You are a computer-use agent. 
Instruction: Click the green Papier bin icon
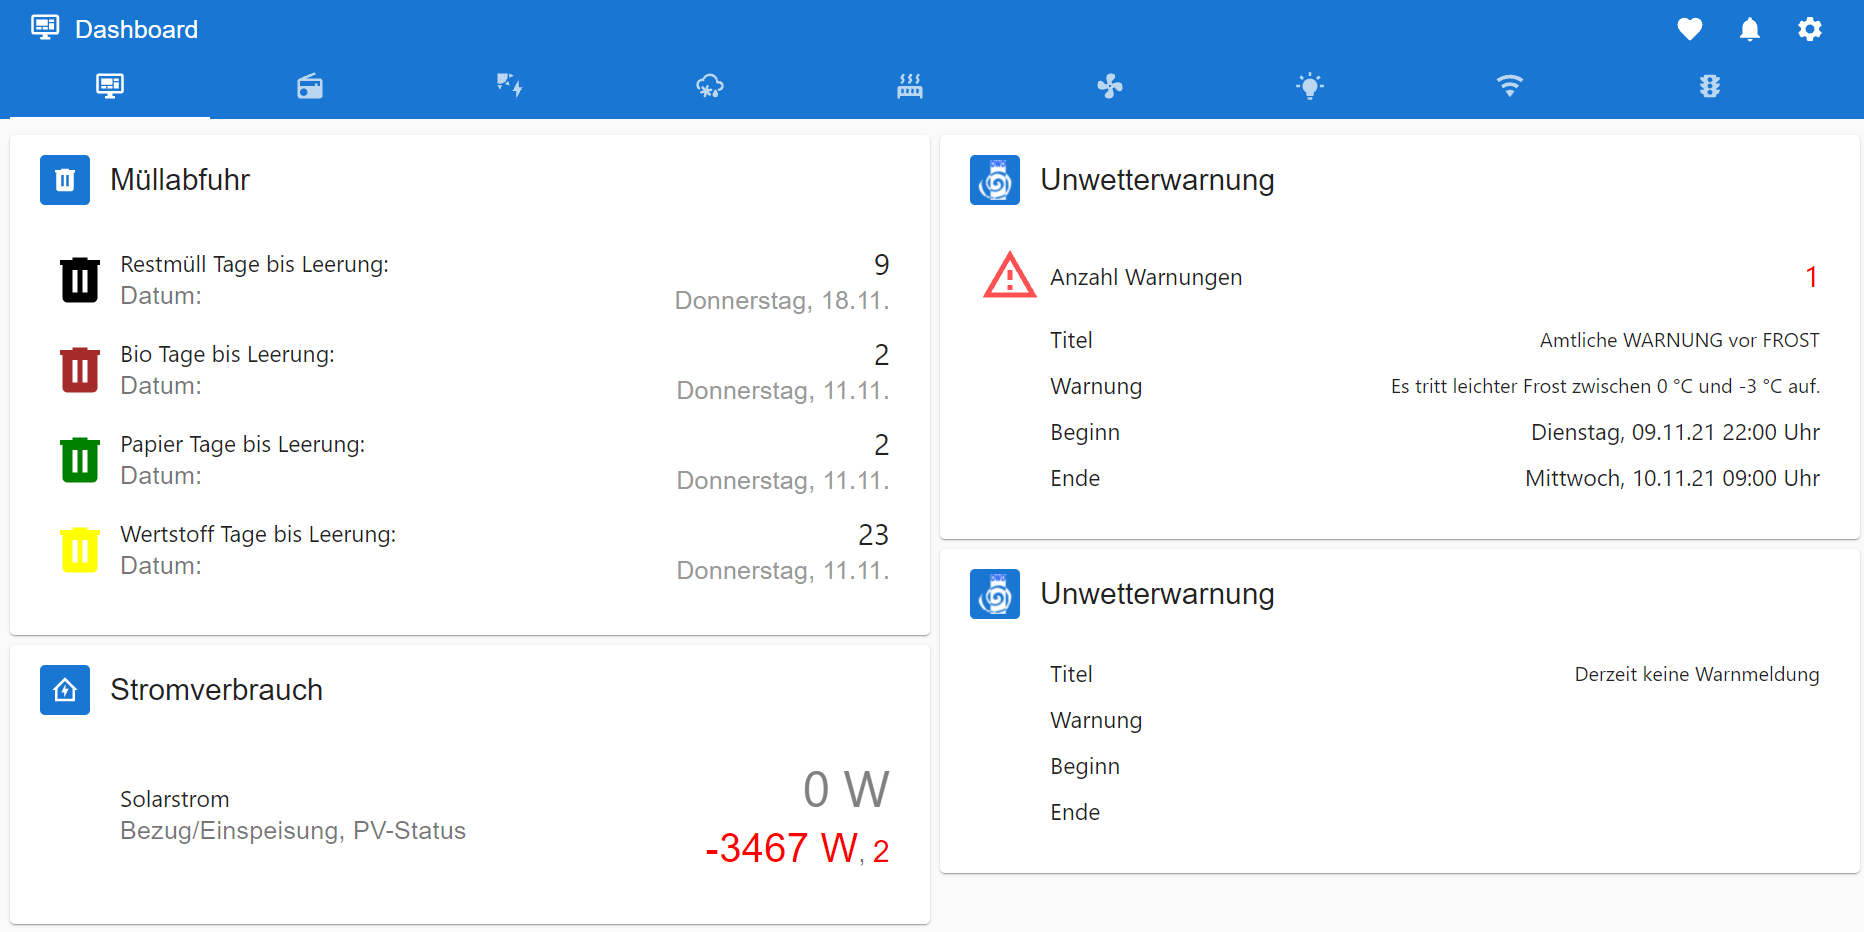pyautogui.click(x=80, y=460)
